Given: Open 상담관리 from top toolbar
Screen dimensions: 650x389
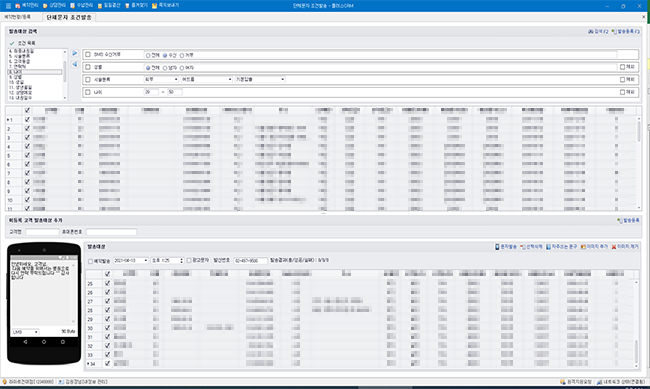Looking at the screenshot, I should pyautogui.click(x=54, y=5).
